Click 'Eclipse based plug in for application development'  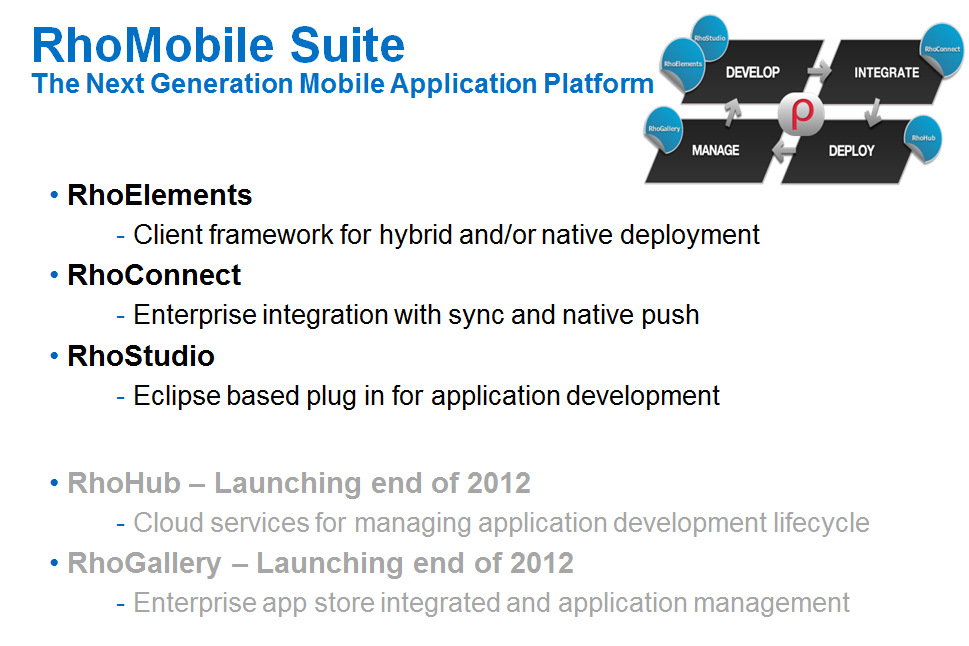[x=426, y=396]
